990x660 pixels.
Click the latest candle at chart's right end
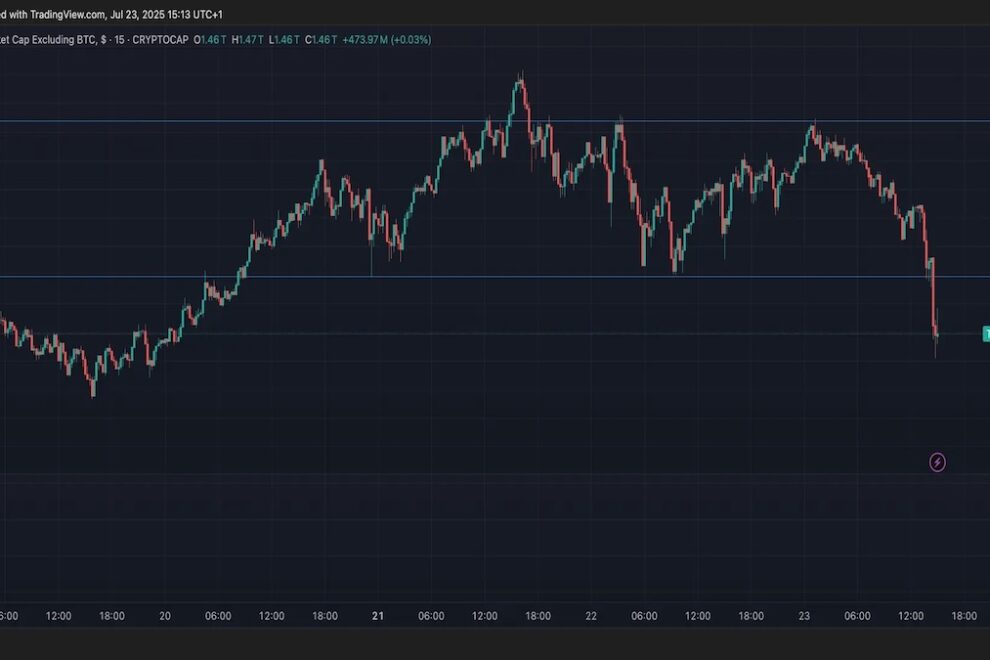click(x=936, y=335)
